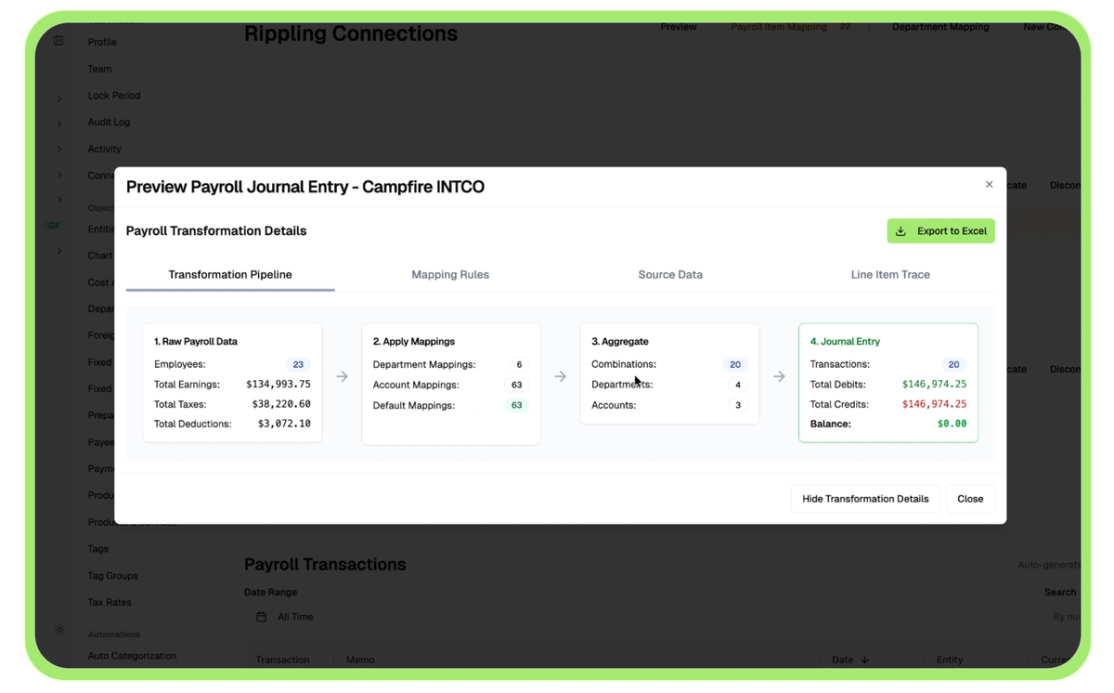Open Tags in the sidebar
Screen dimensions: 1114x693
98,549
